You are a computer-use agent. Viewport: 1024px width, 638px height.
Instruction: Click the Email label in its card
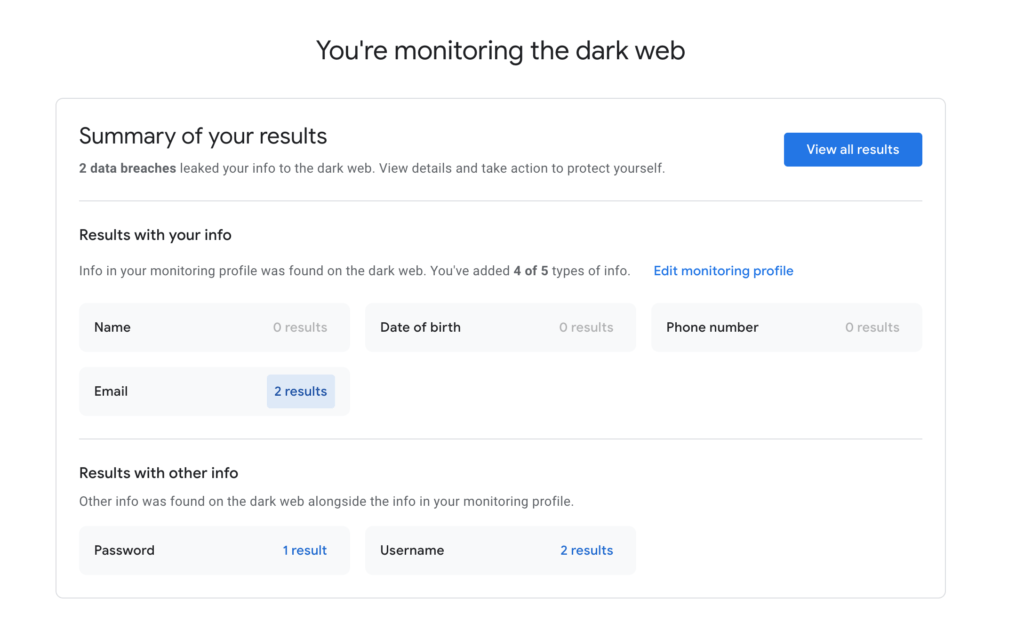click(111, 391)
